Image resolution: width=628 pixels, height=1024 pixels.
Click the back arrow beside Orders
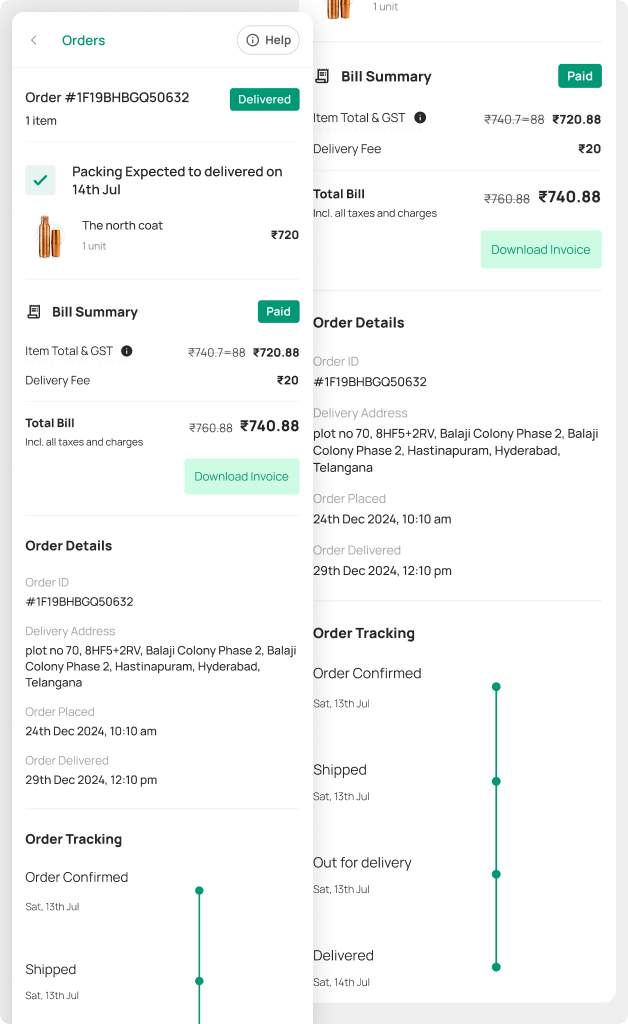coord(34,41)
